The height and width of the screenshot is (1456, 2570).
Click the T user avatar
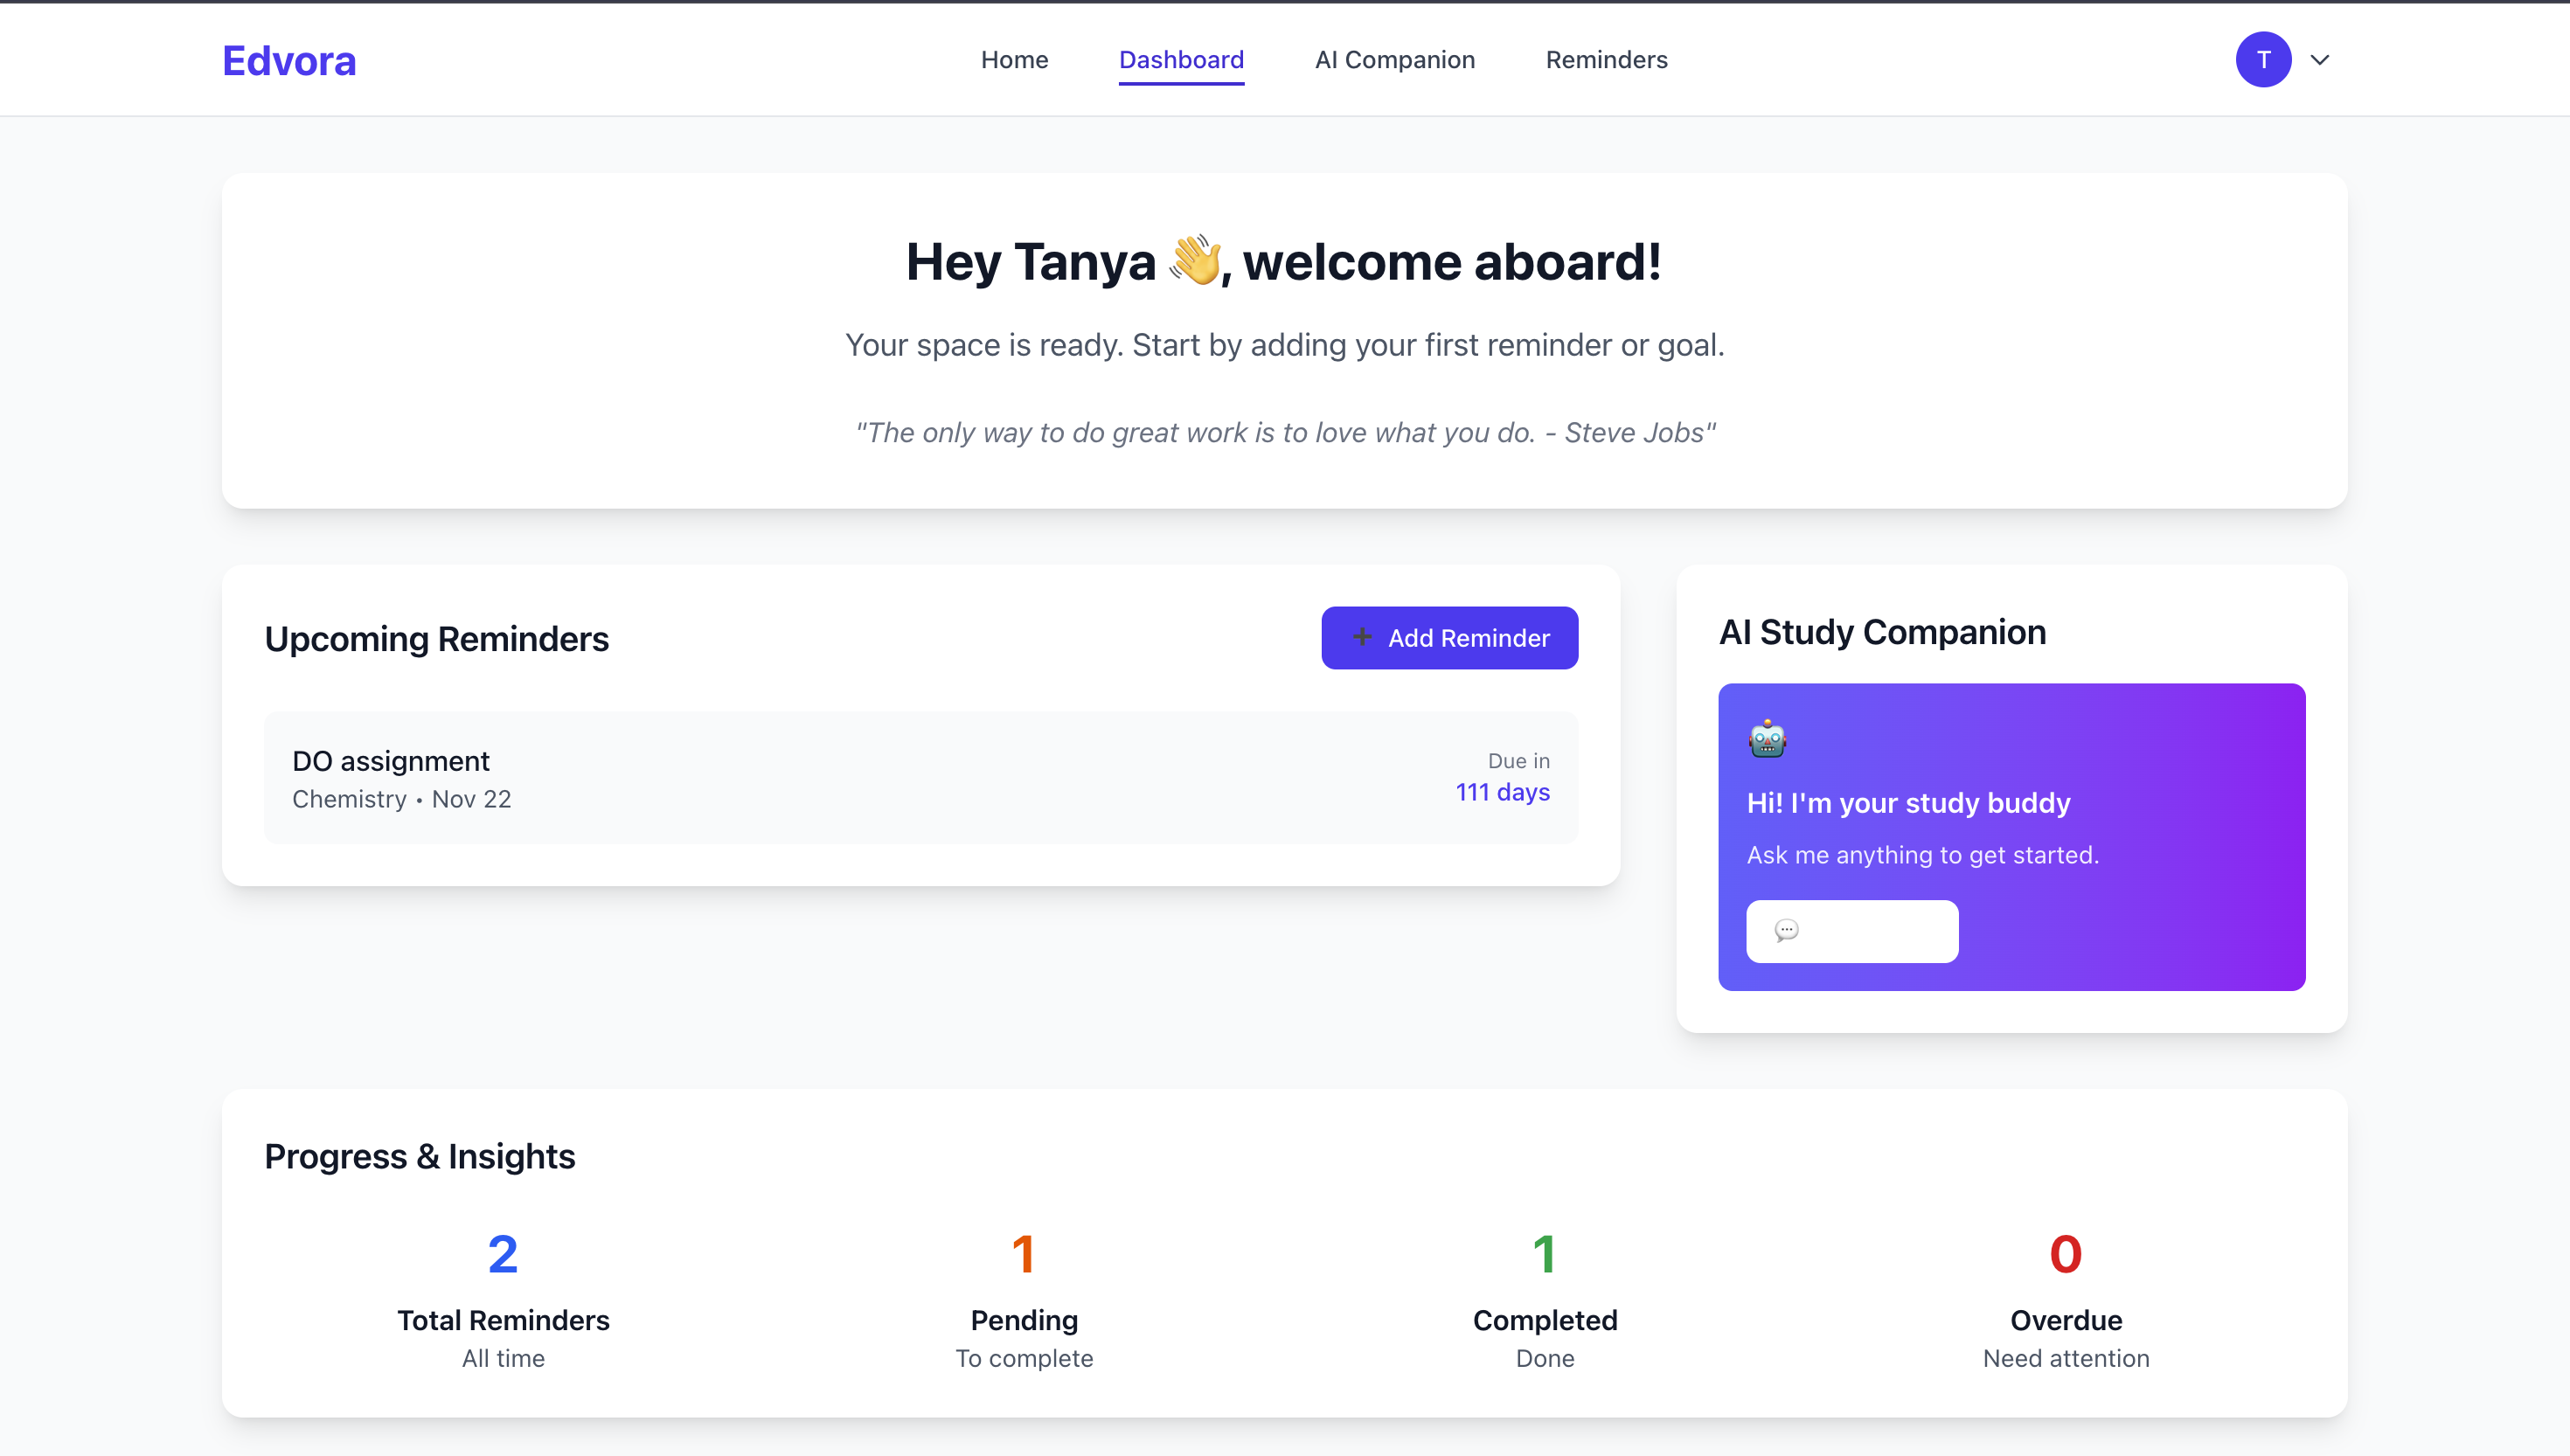[x=2263, y=60]
